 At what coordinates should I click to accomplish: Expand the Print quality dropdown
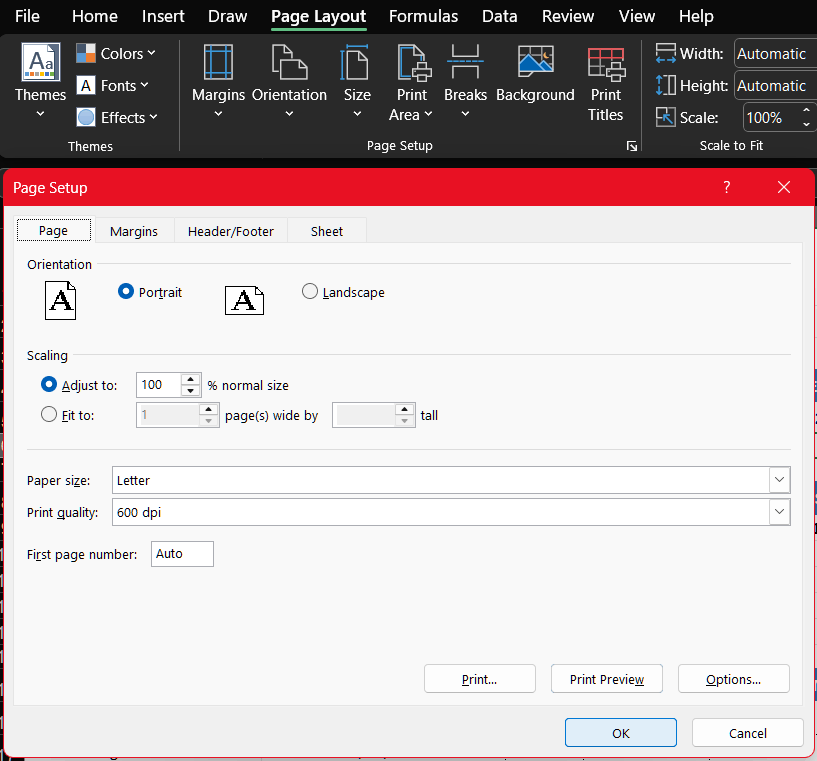point(779,513)
